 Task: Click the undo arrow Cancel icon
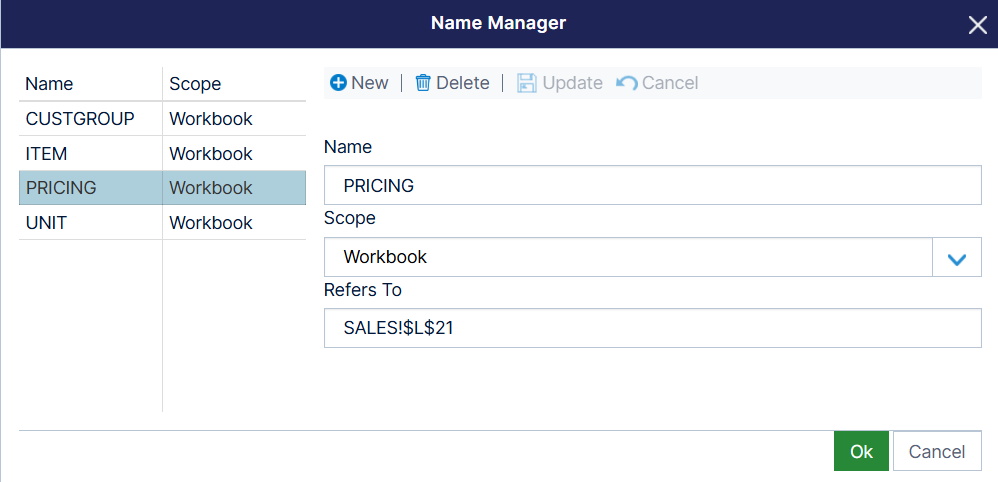[627, 83]
